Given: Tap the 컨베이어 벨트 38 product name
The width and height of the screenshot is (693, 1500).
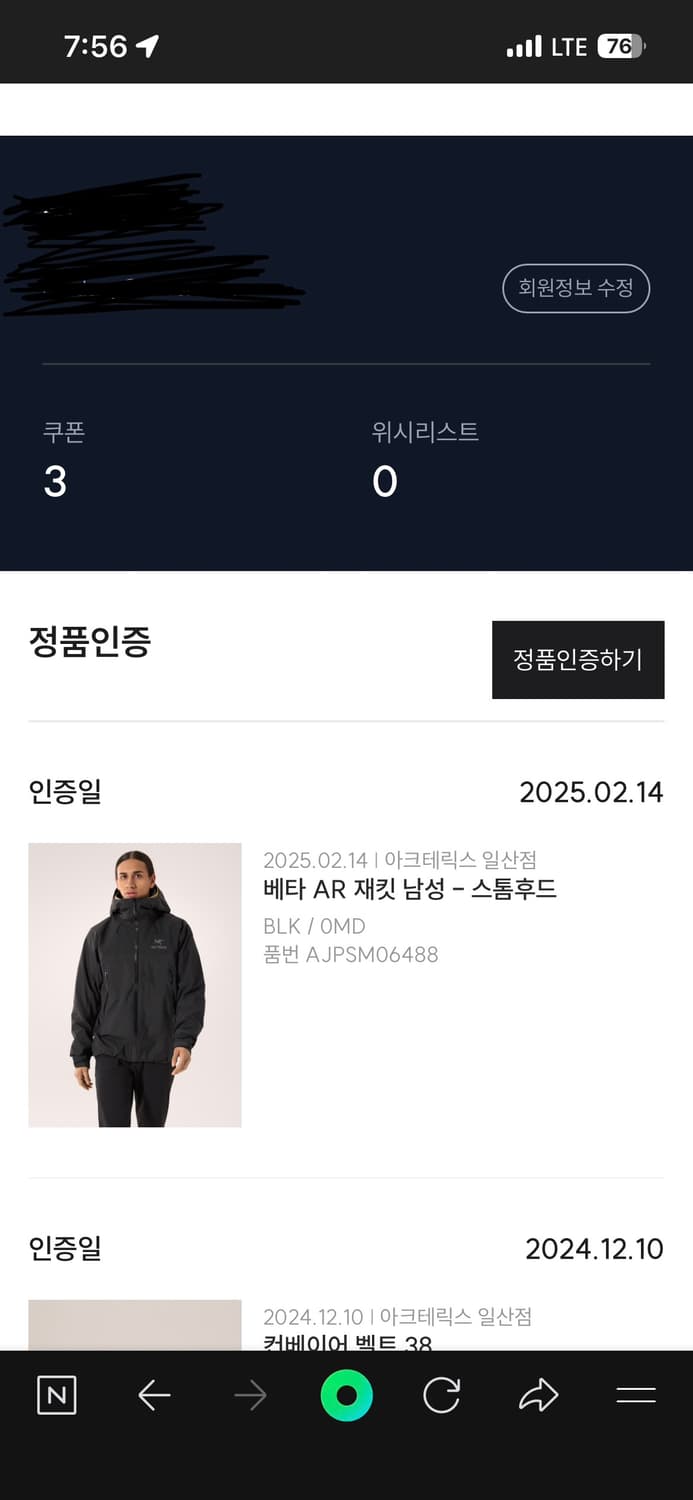Looking at the screenshot, I should click(347, 1342).
